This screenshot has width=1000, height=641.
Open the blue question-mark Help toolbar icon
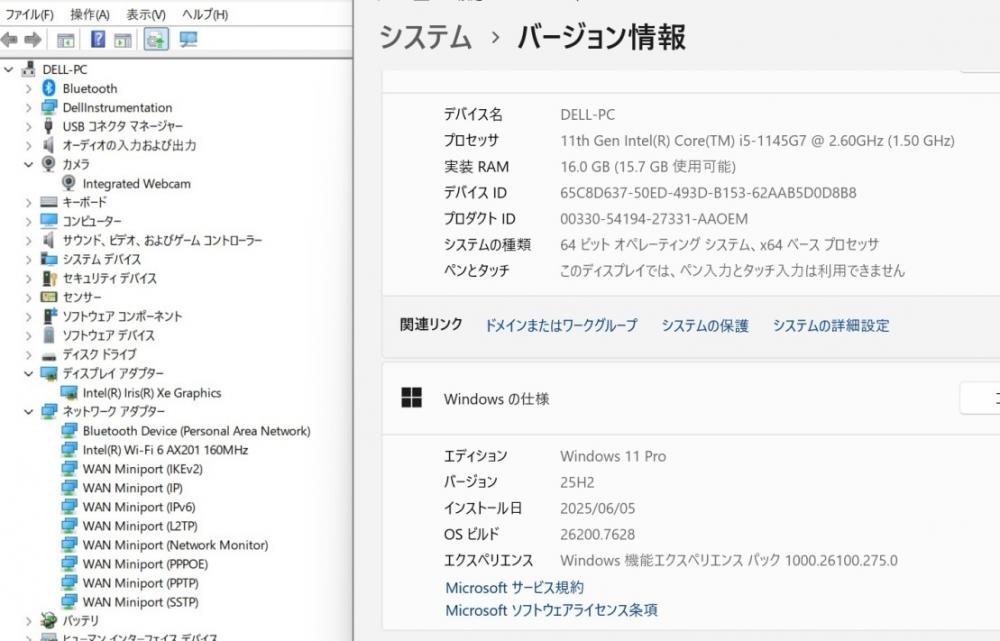tap(98, 40)
